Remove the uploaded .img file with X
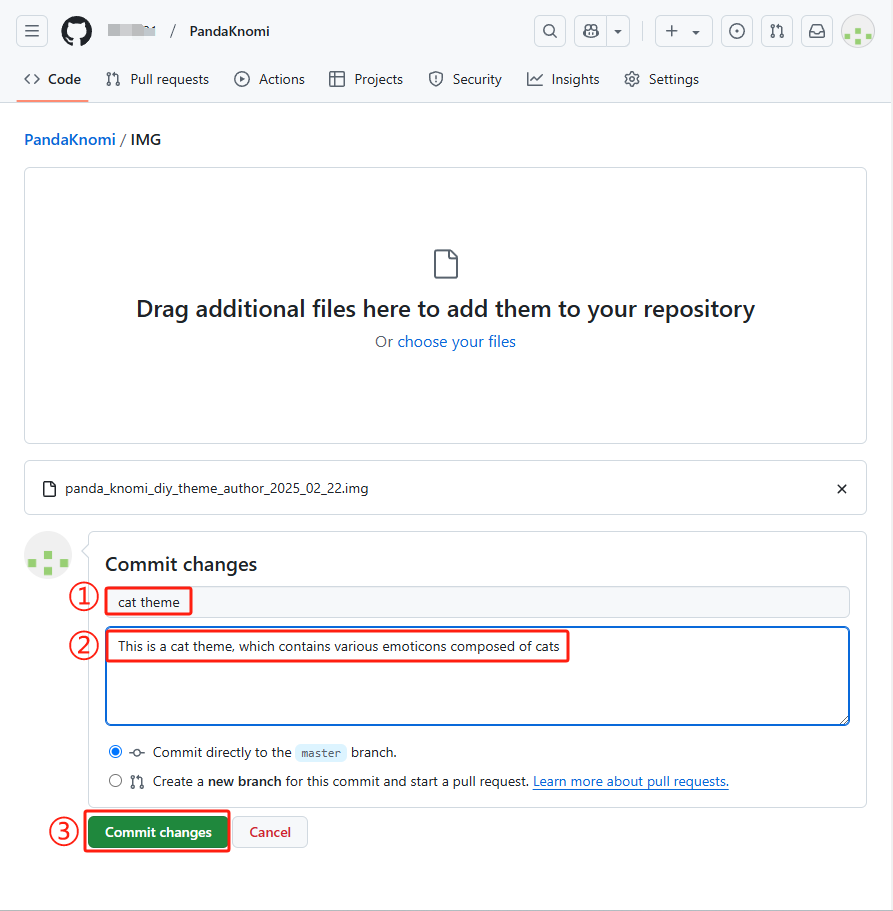Viewport: 893px width, 911px height. (x=841, y=489)
